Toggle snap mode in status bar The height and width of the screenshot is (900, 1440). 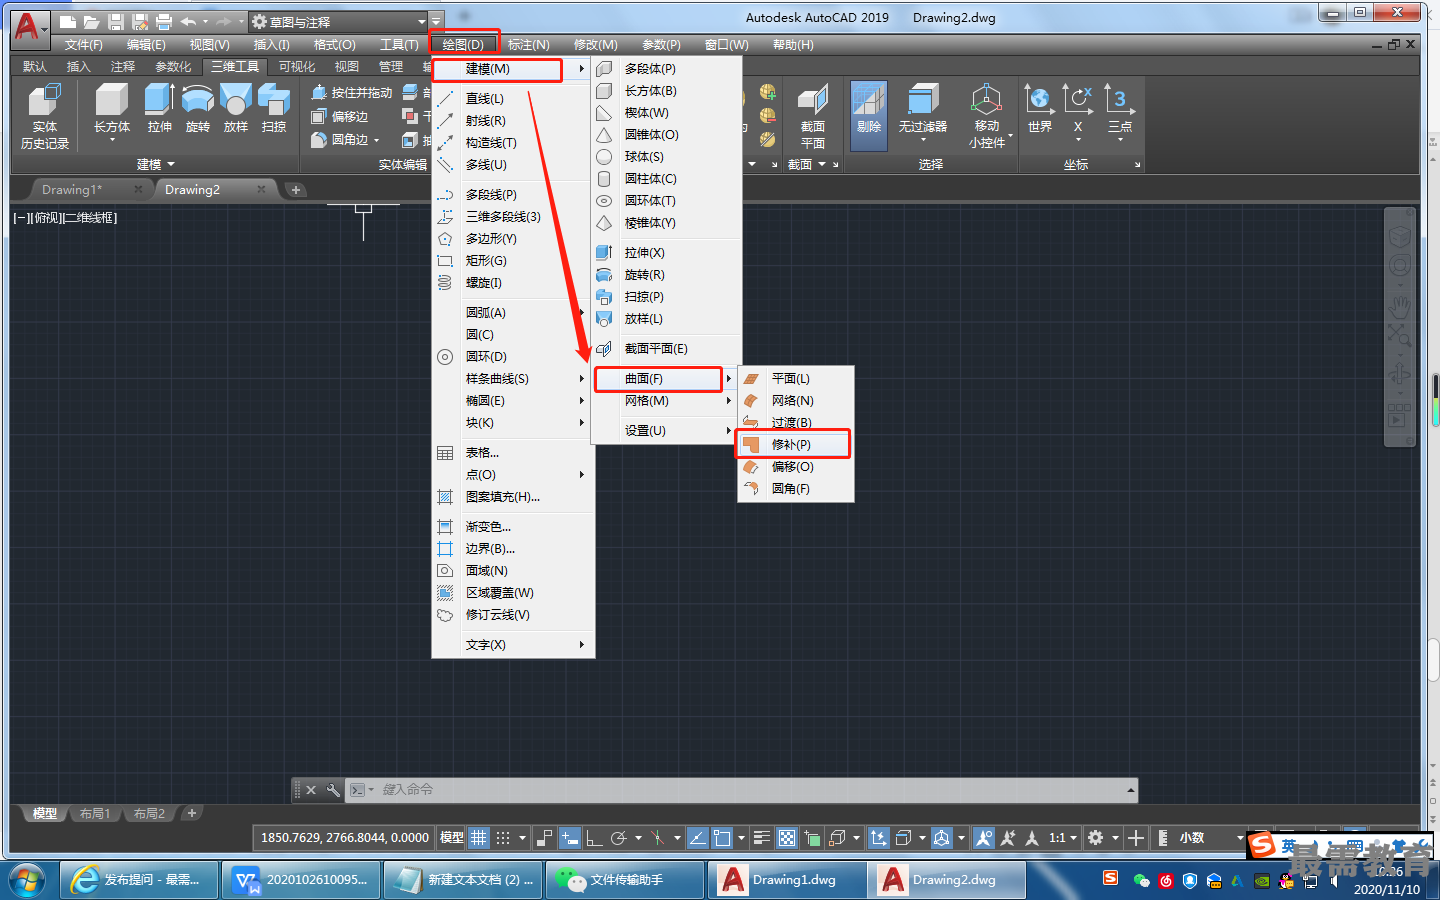click(x=503, y=838)
